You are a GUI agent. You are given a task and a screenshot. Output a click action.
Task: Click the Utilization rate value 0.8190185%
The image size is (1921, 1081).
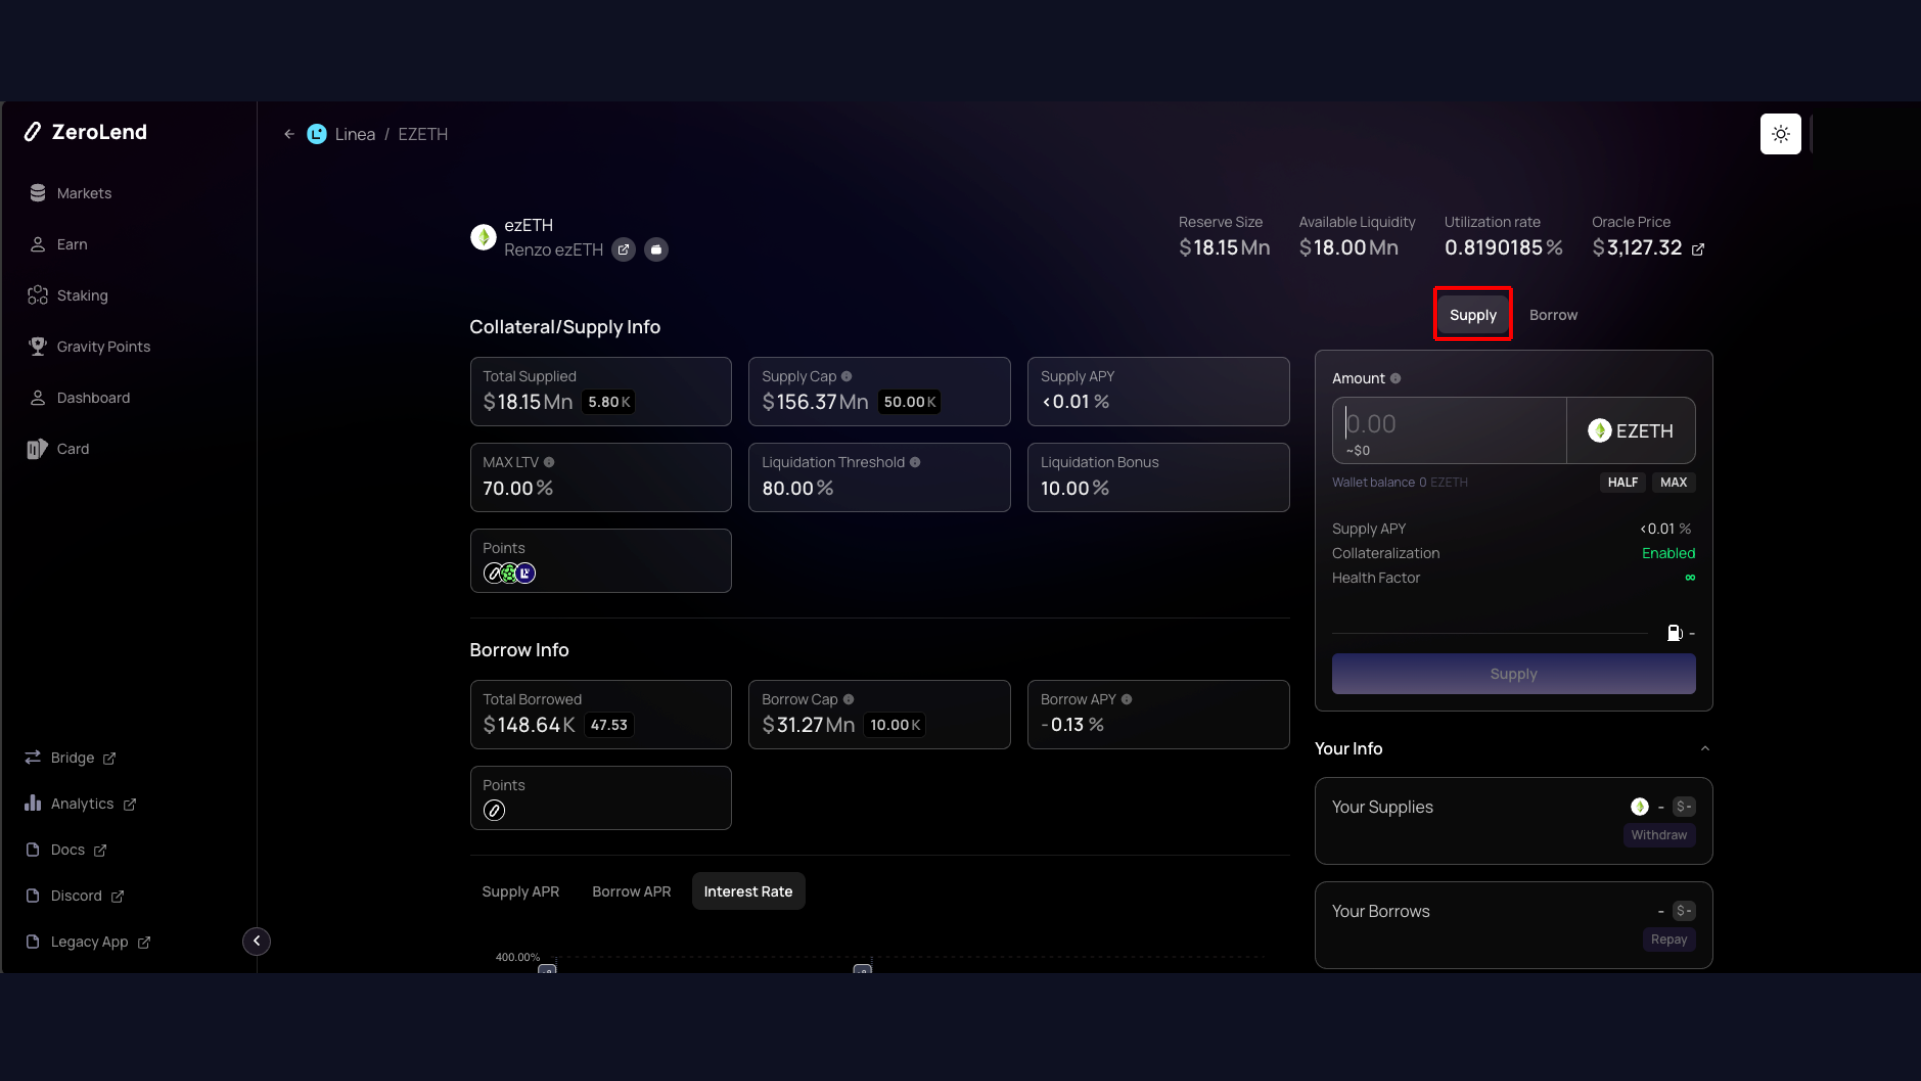1503,248
